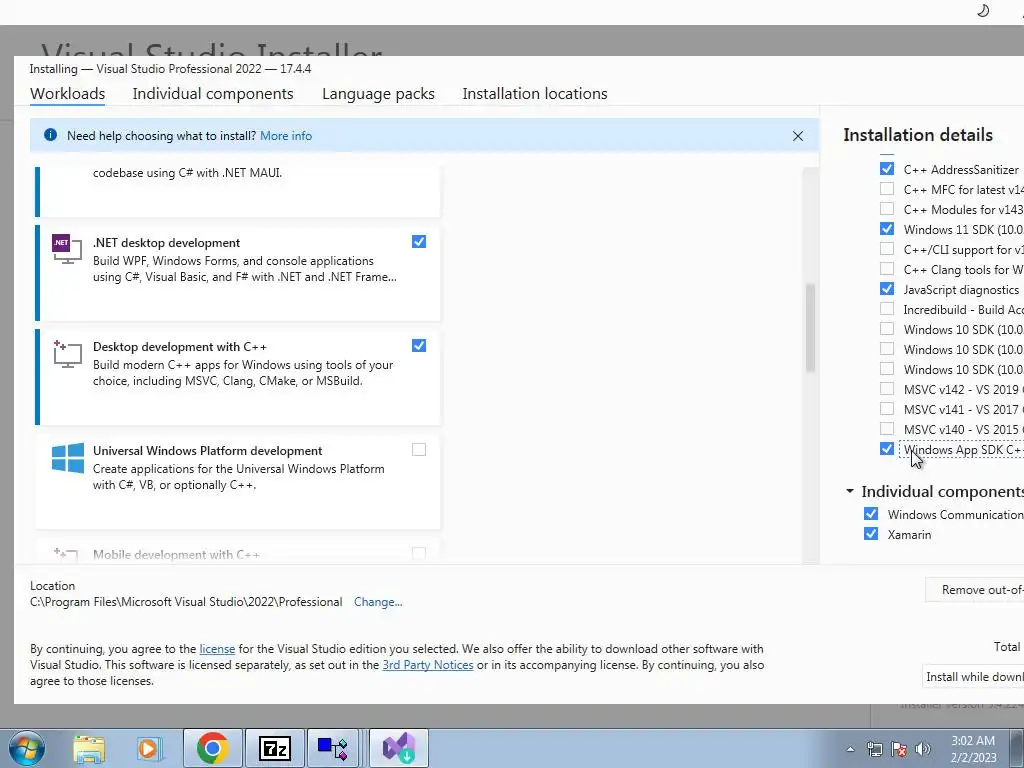The image size is (1024, 768).
Task: Uncheck Xamarin individual component
Action: pos(871,534)
